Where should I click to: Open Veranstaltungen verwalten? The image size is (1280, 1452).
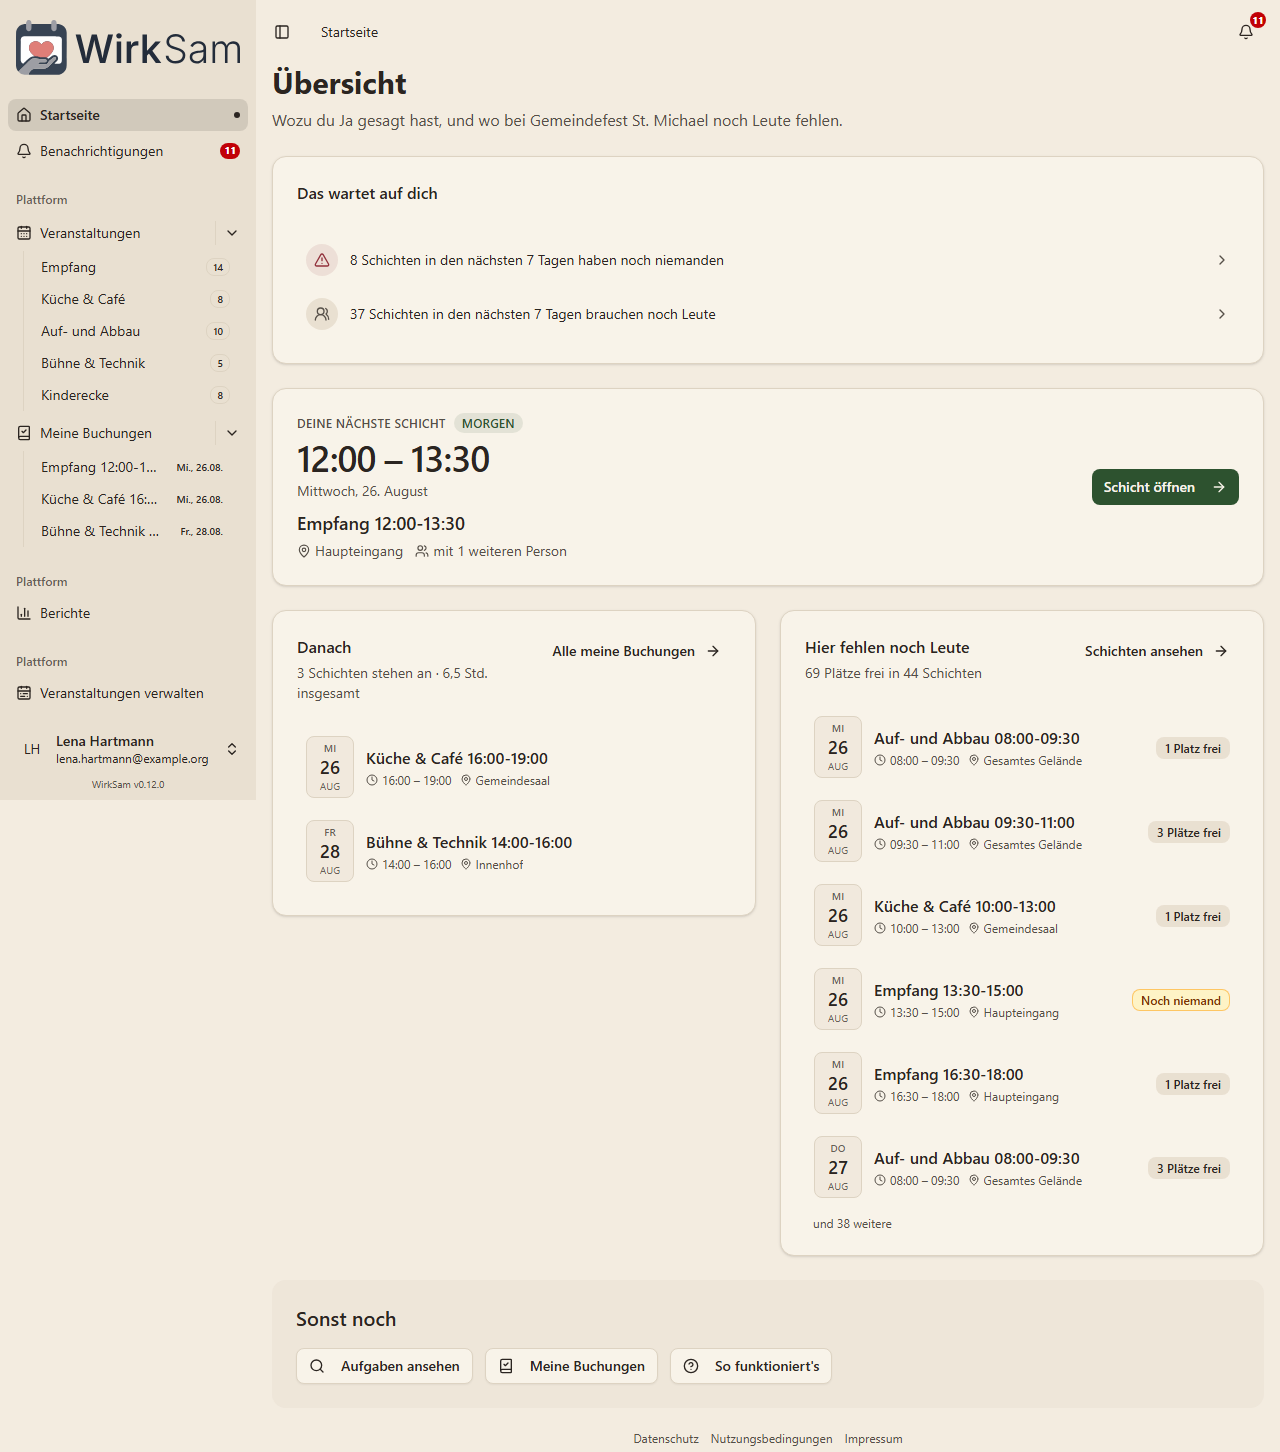[128, 693]
